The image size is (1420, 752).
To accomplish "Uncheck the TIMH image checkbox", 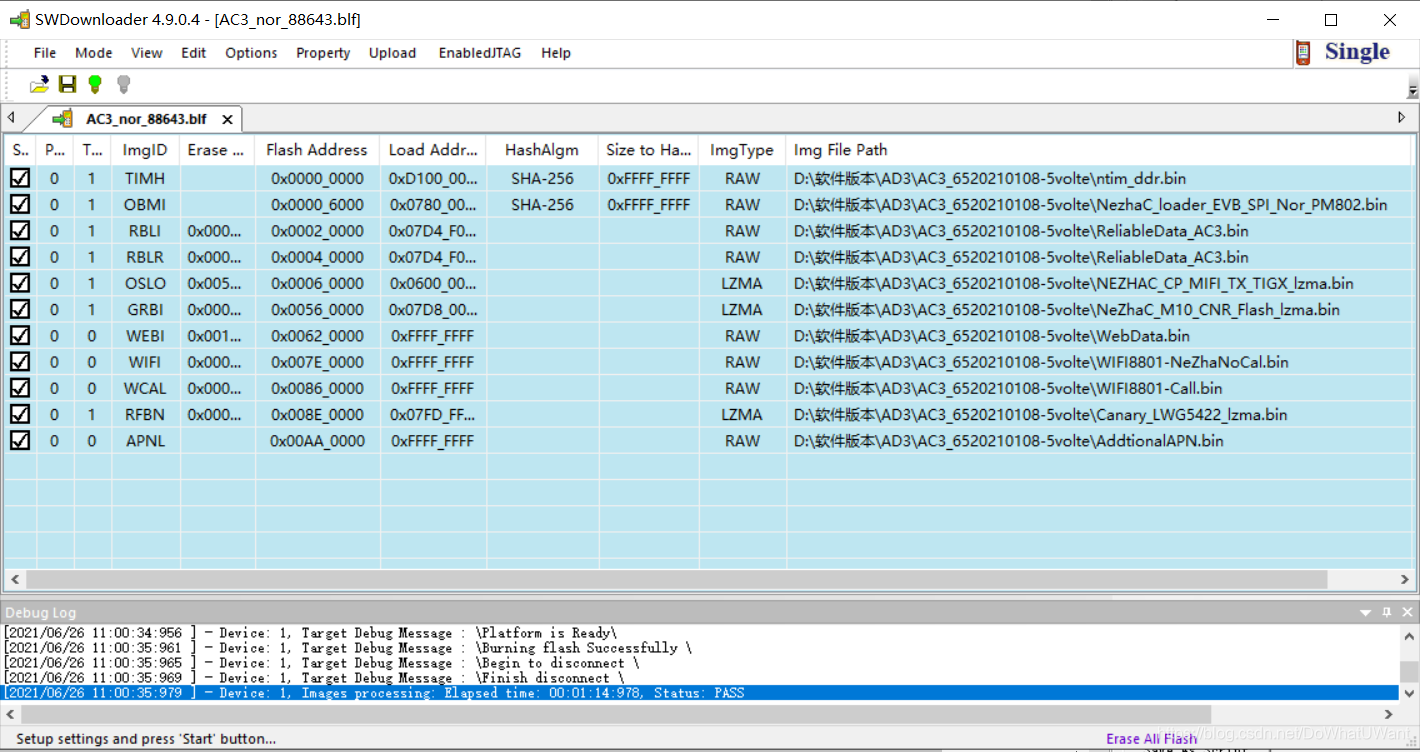I will [19, 178].
